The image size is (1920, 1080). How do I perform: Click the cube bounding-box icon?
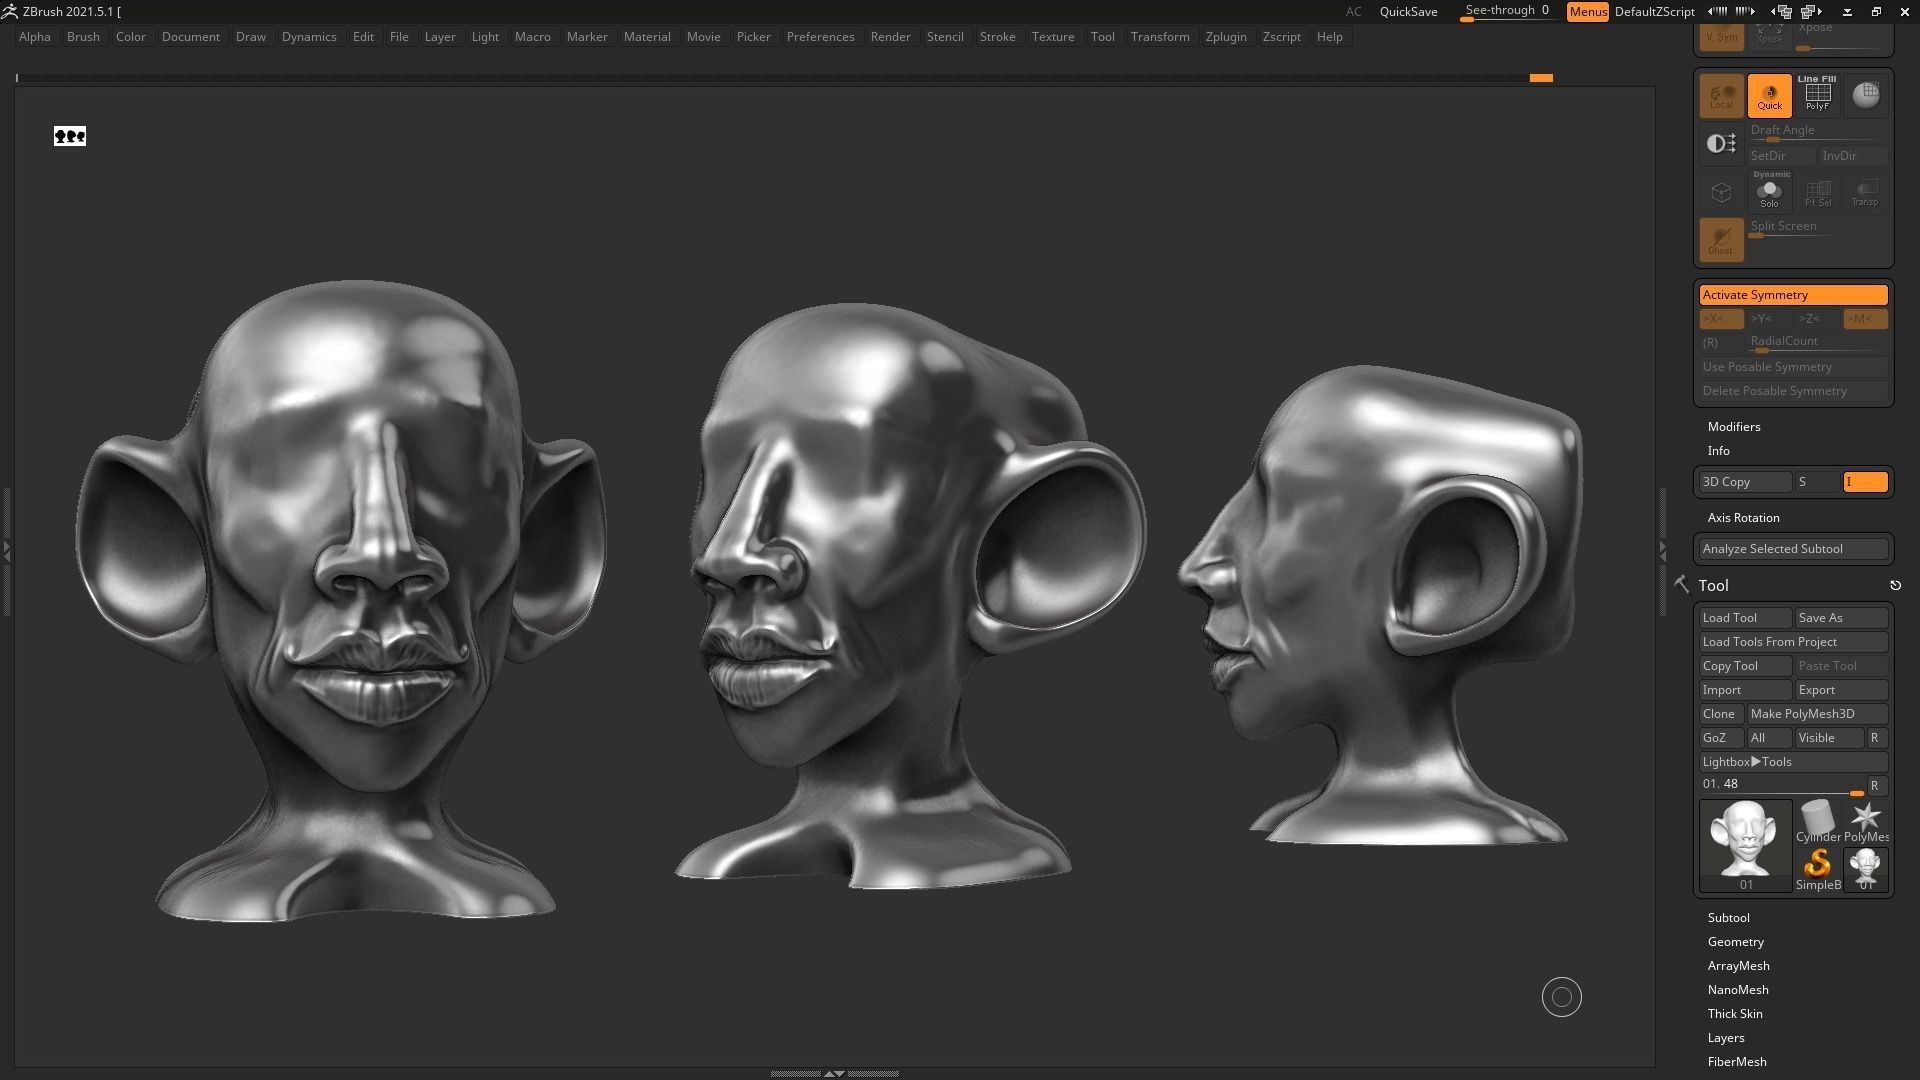1721,192
